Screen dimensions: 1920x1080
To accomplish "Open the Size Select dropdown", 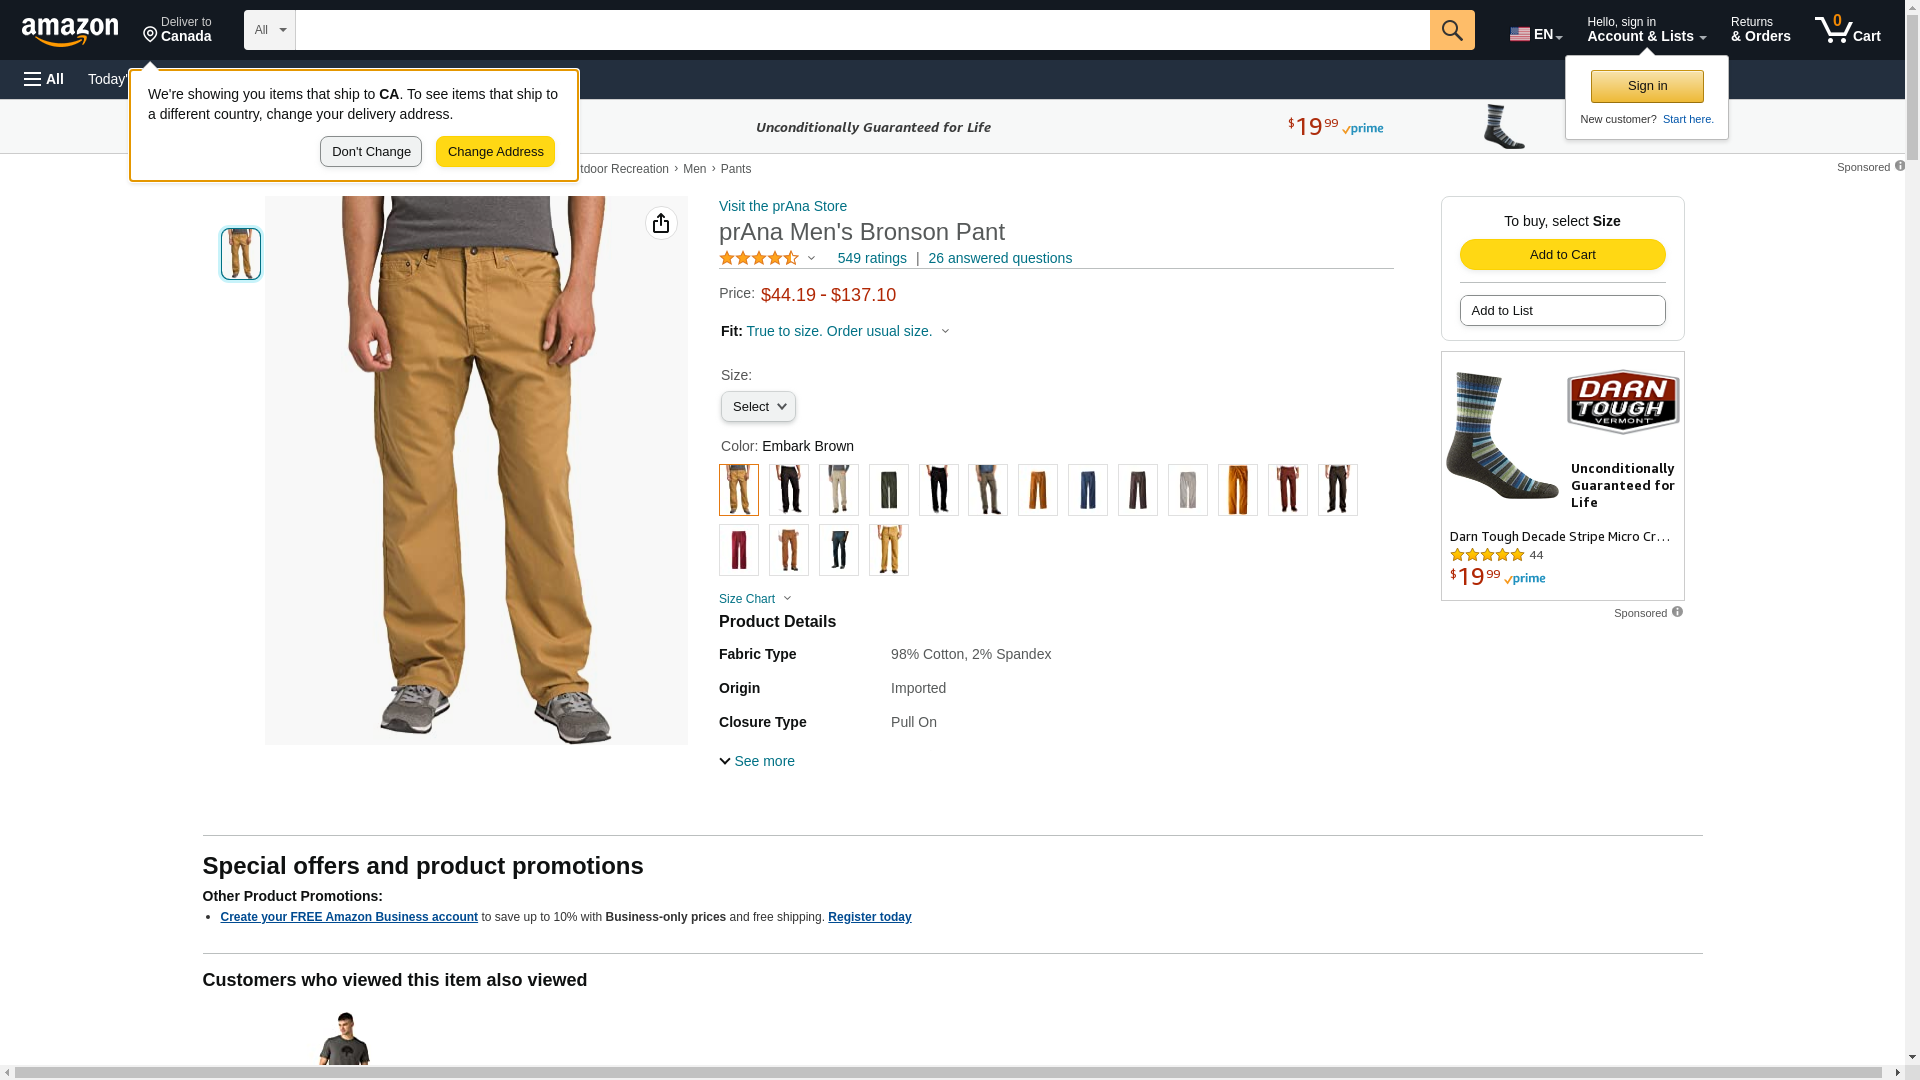I will (758, 406).
